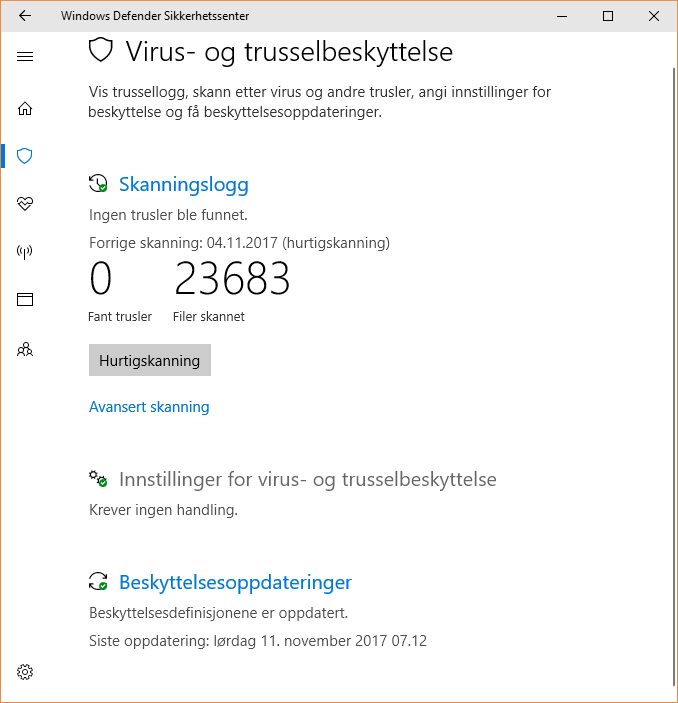Click the Skanningslogg history icon
678x703 pixels.
[x=98, y=184]
